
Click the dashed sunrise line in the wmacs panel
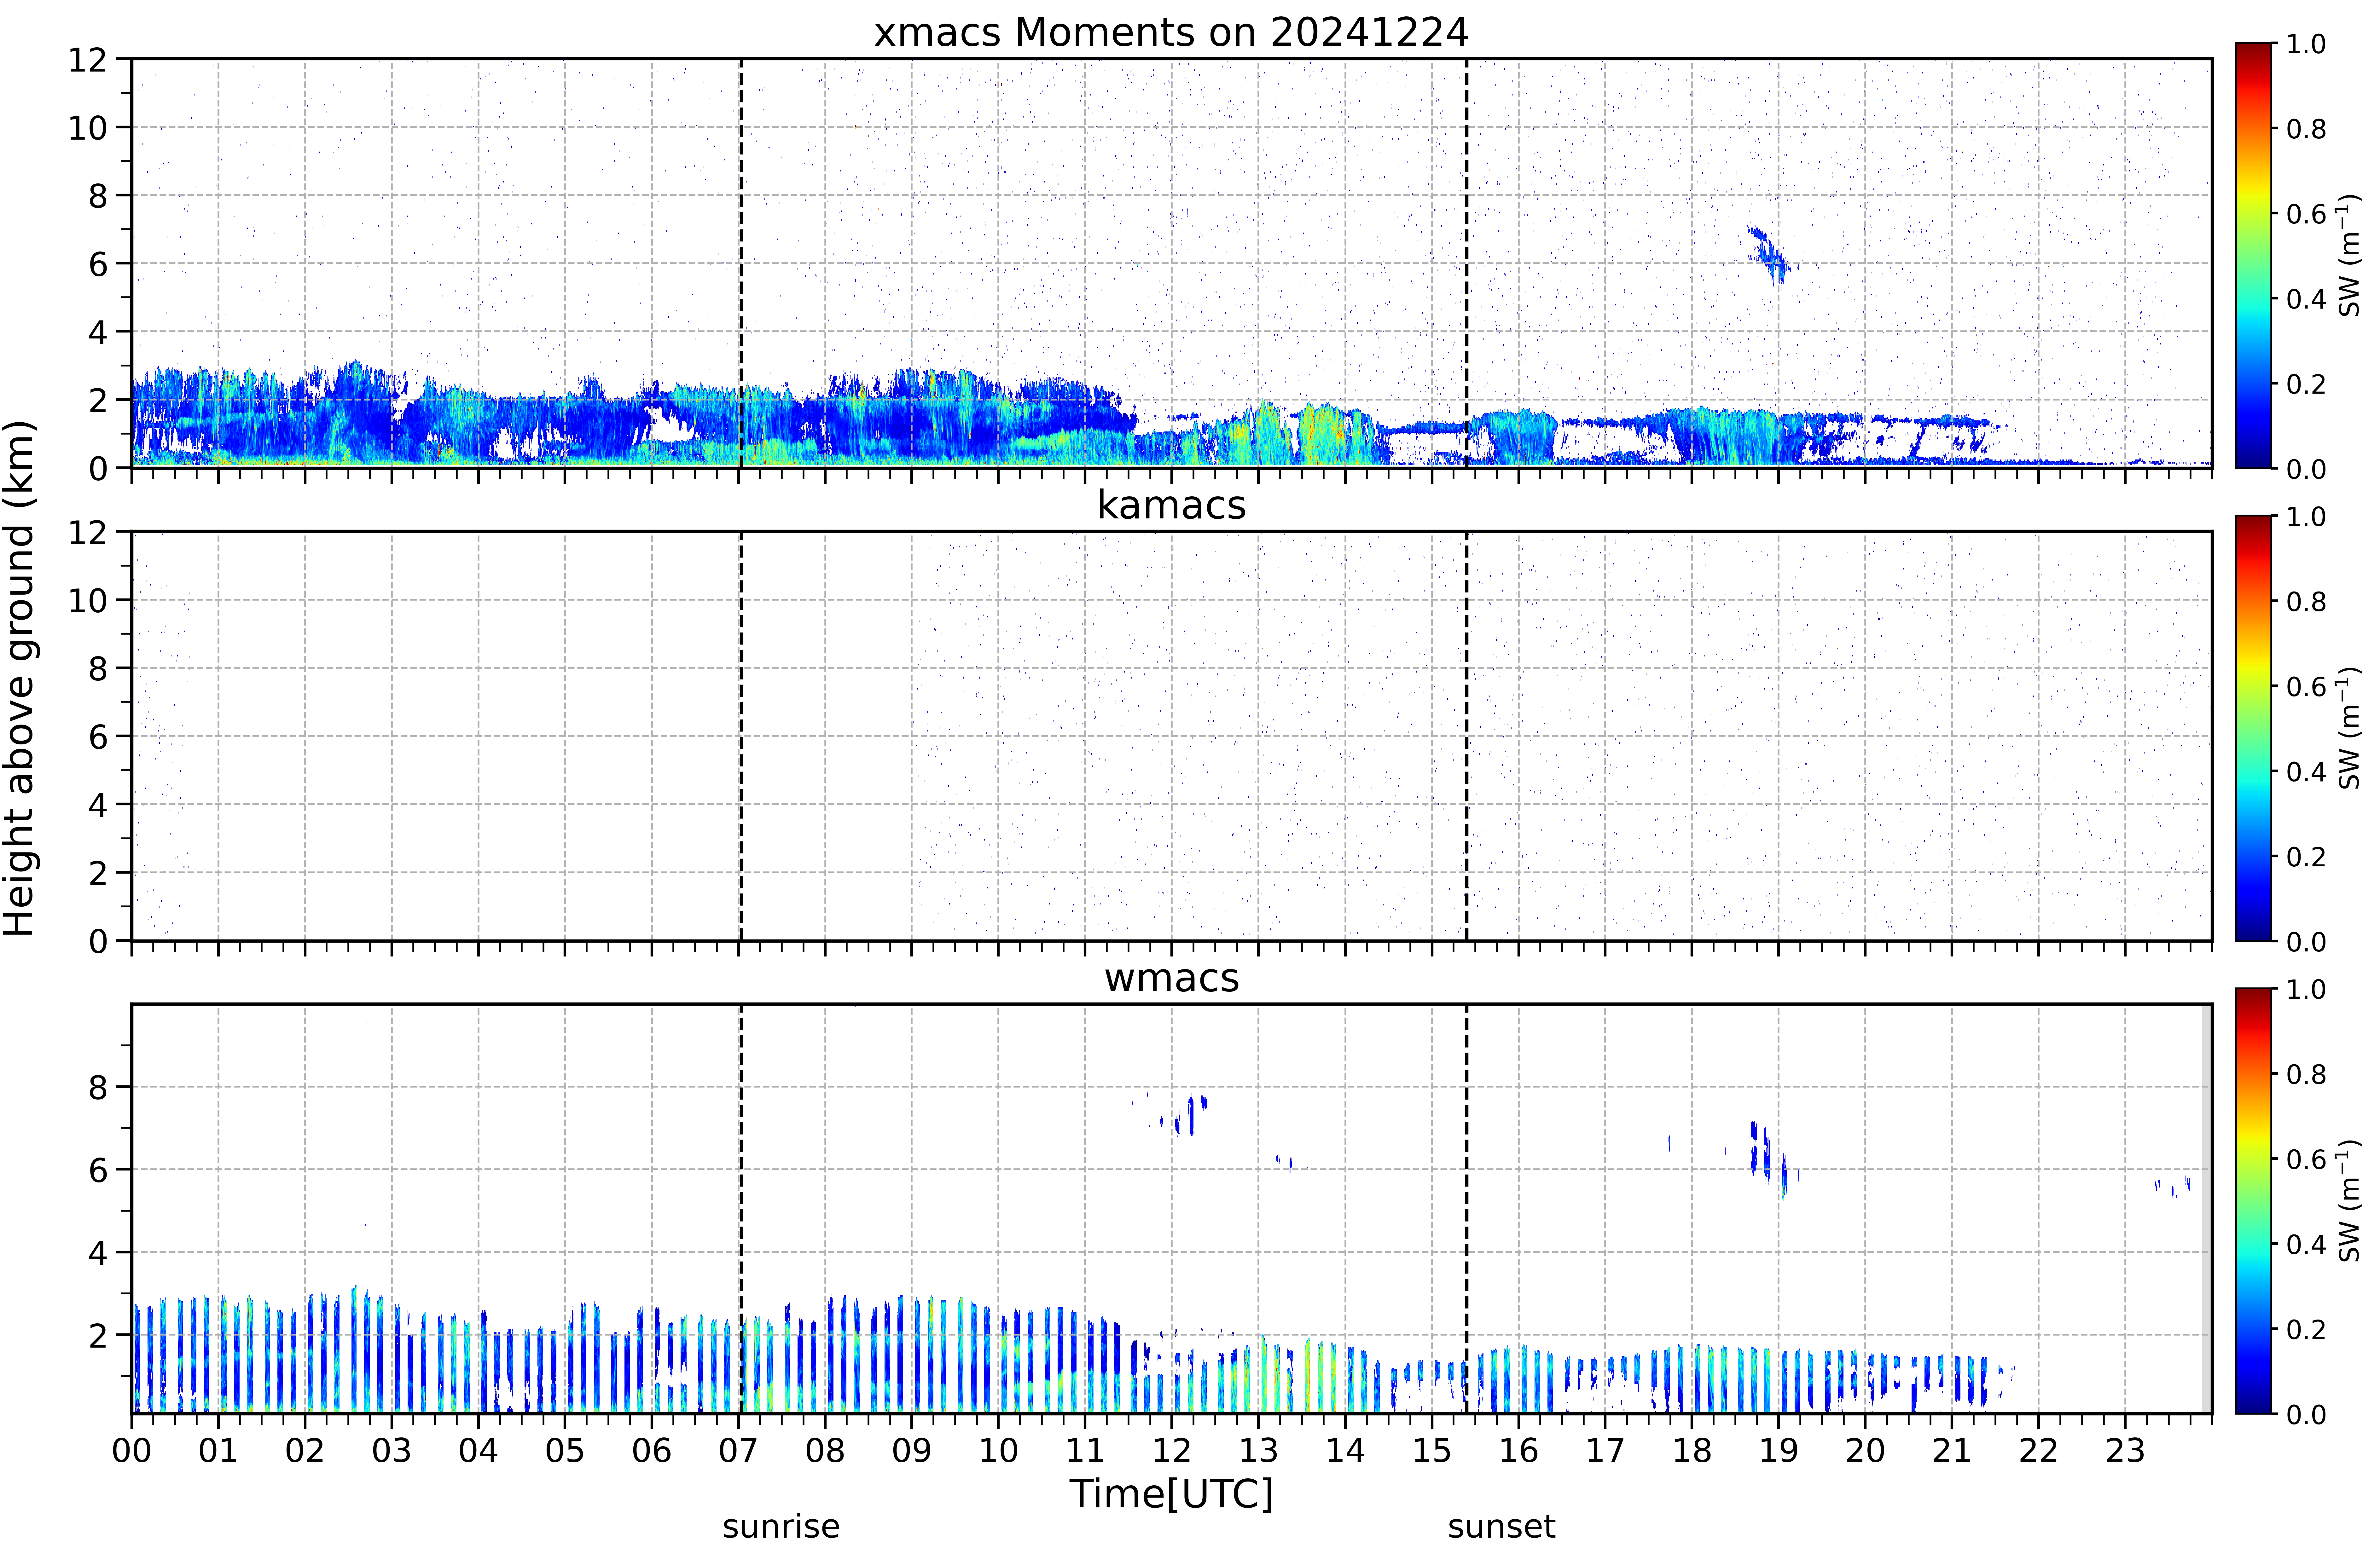(741, 1209)
